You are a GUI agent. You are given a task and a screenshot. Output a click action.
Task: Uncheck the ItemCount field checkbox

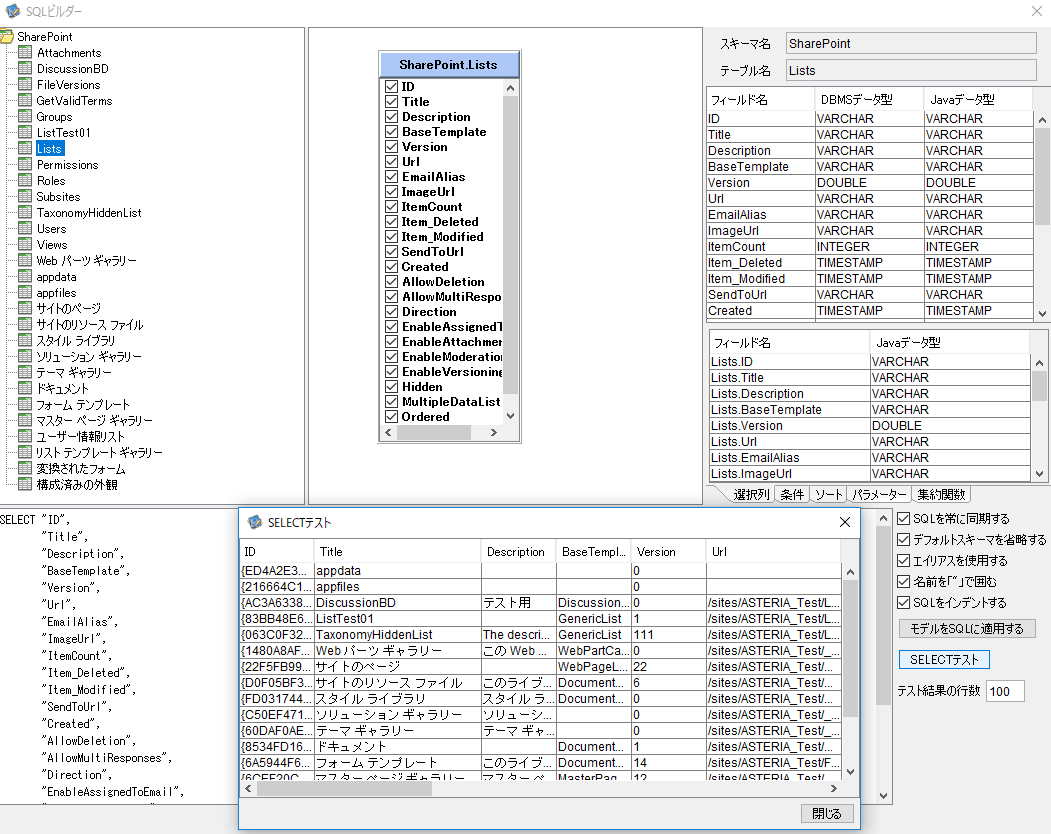coord(392,207)
